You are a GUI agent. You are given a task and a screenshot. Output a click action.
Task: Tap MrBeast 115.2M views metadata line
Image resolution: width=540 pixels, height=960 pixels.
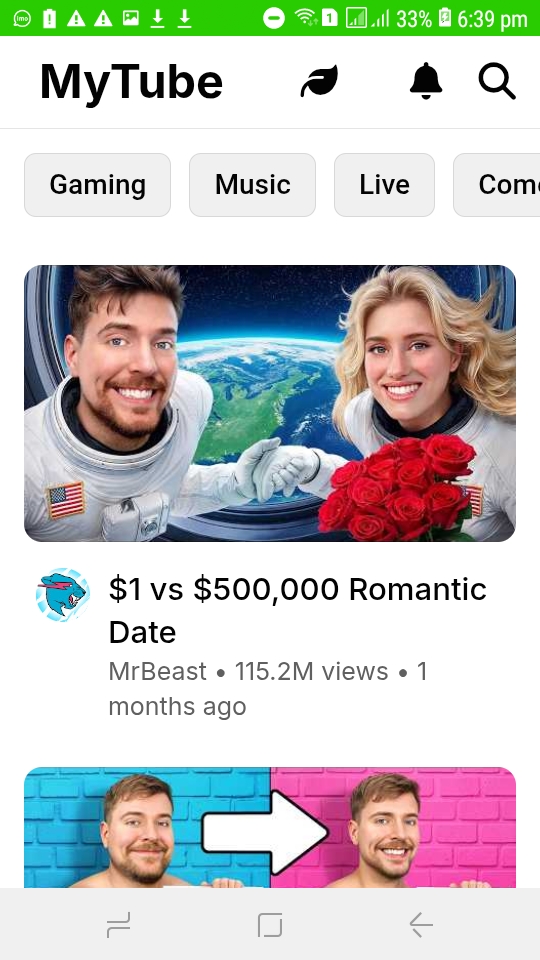(x=268, y=689)
